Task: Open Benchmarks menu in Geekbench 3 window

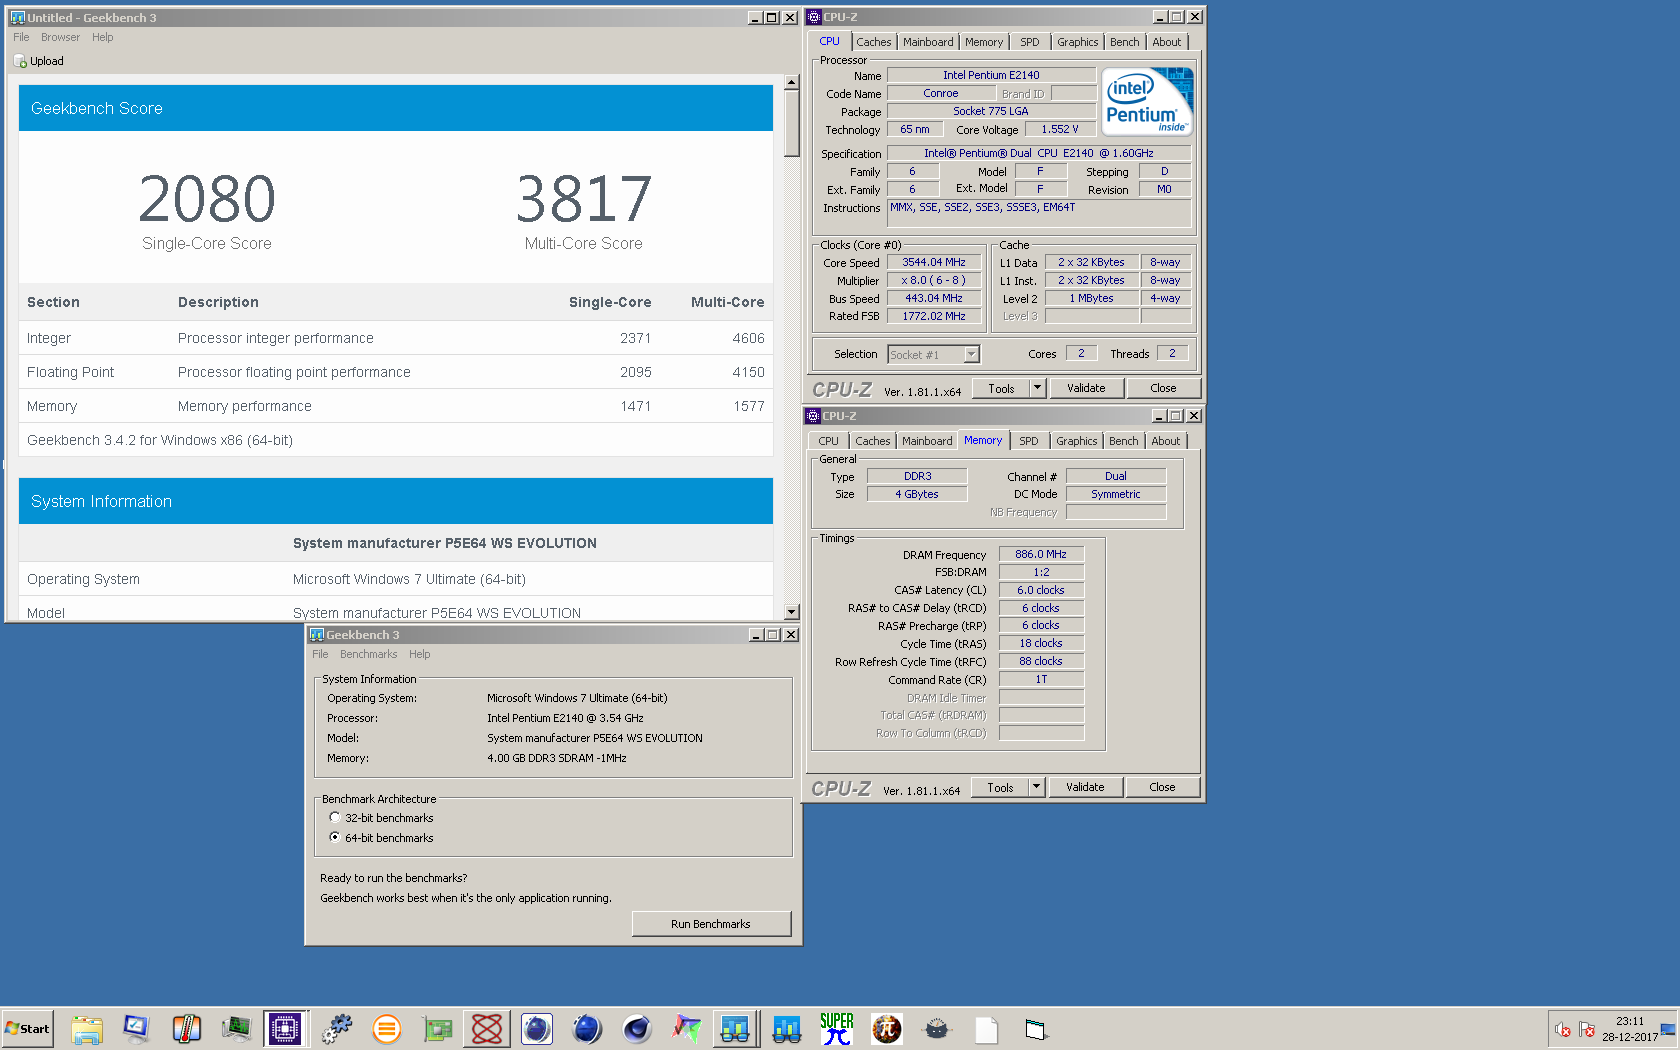Action: (368, 654)
